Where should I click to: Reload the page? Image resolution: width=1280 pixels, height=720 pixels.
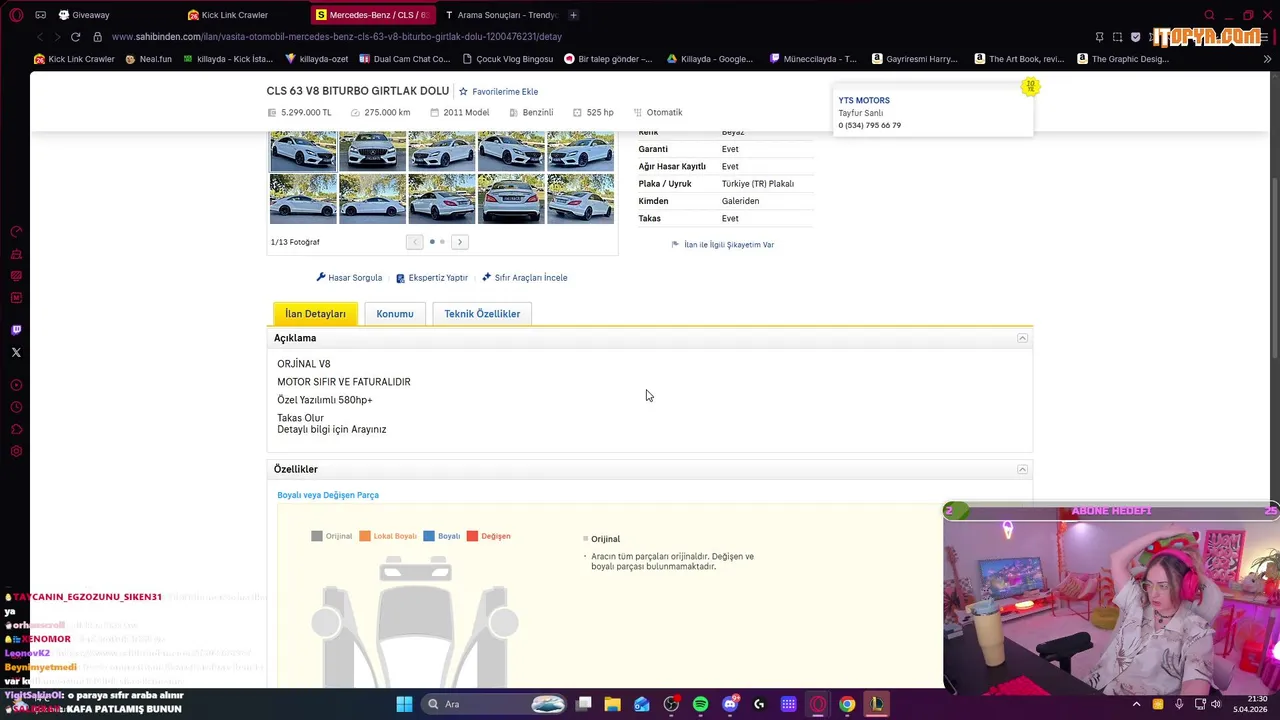click(x=75, y=37)
